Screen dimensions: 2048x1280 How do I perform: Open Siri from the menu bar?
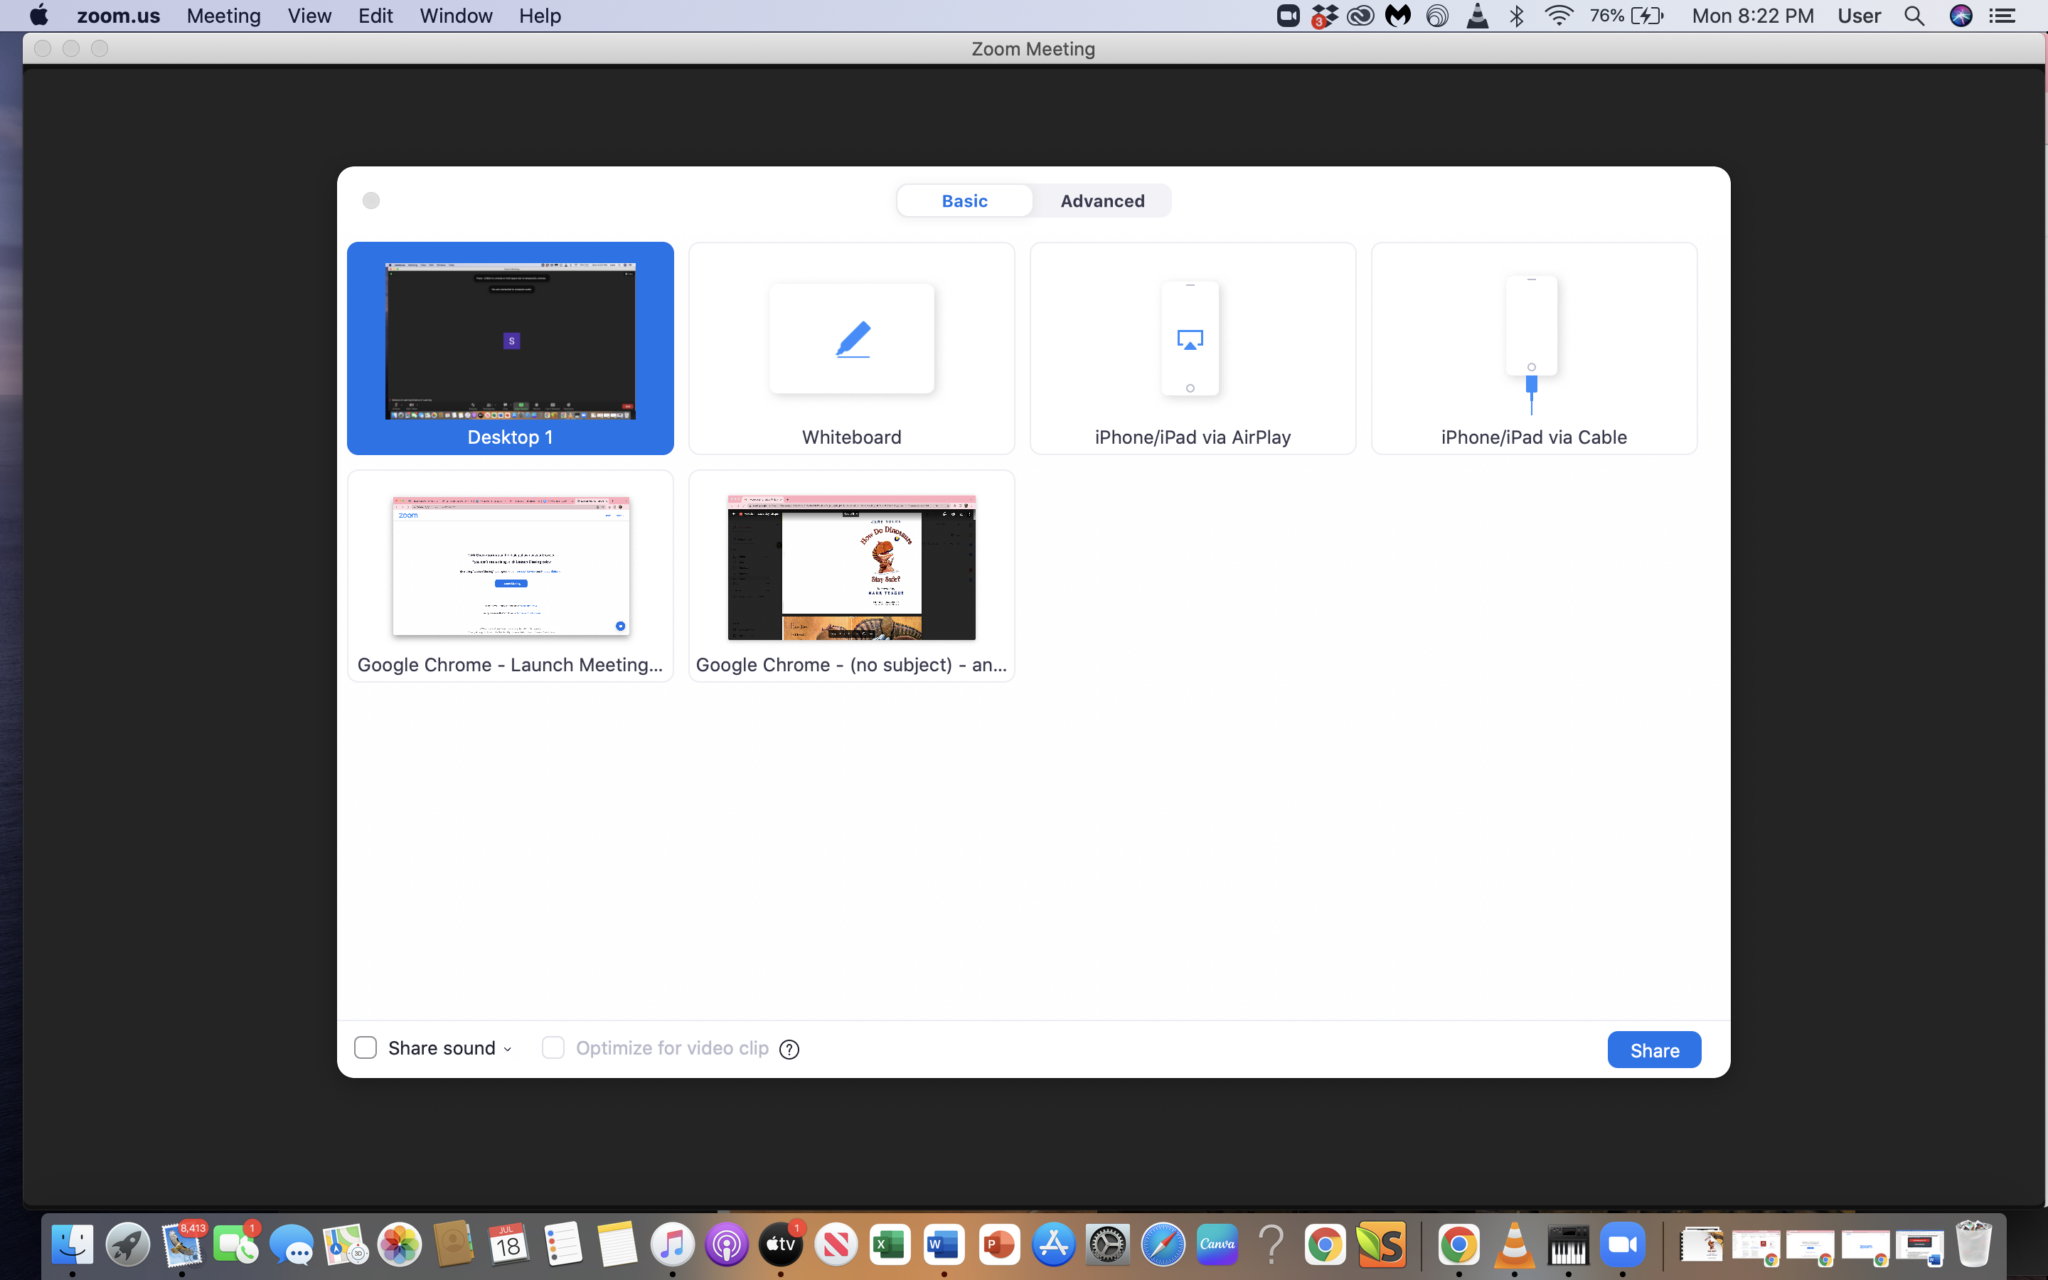click(x=1961, y=15)
